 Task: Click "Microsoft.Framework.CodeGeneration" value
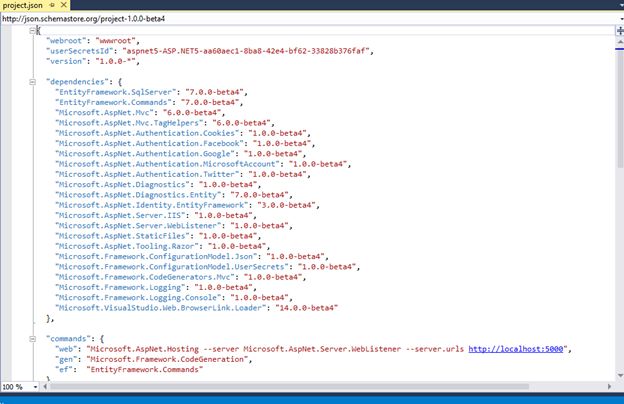[167, 359]
